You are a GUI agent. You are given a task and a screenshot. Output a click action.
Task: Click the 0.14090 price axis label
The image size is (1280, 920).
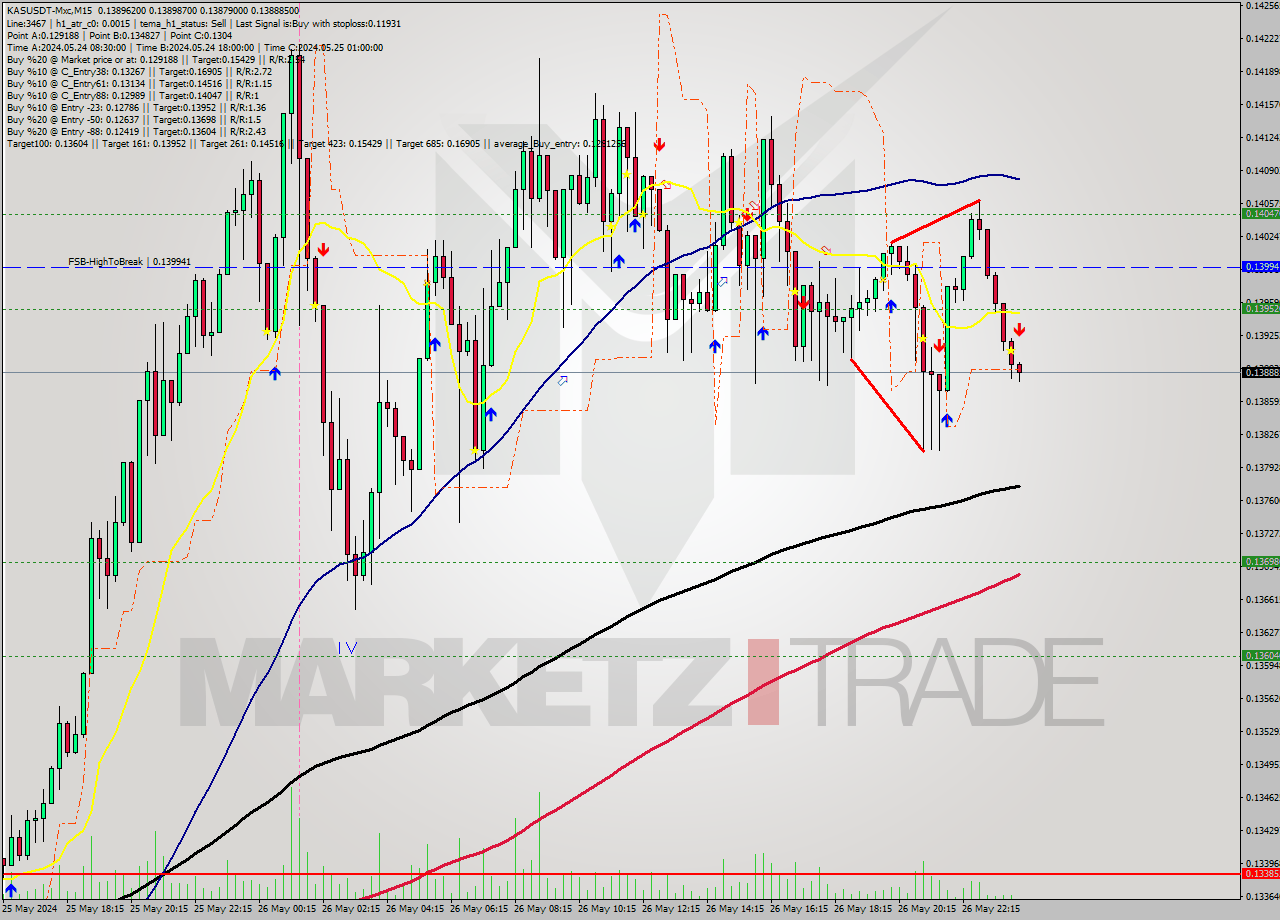pos(1262,171)
